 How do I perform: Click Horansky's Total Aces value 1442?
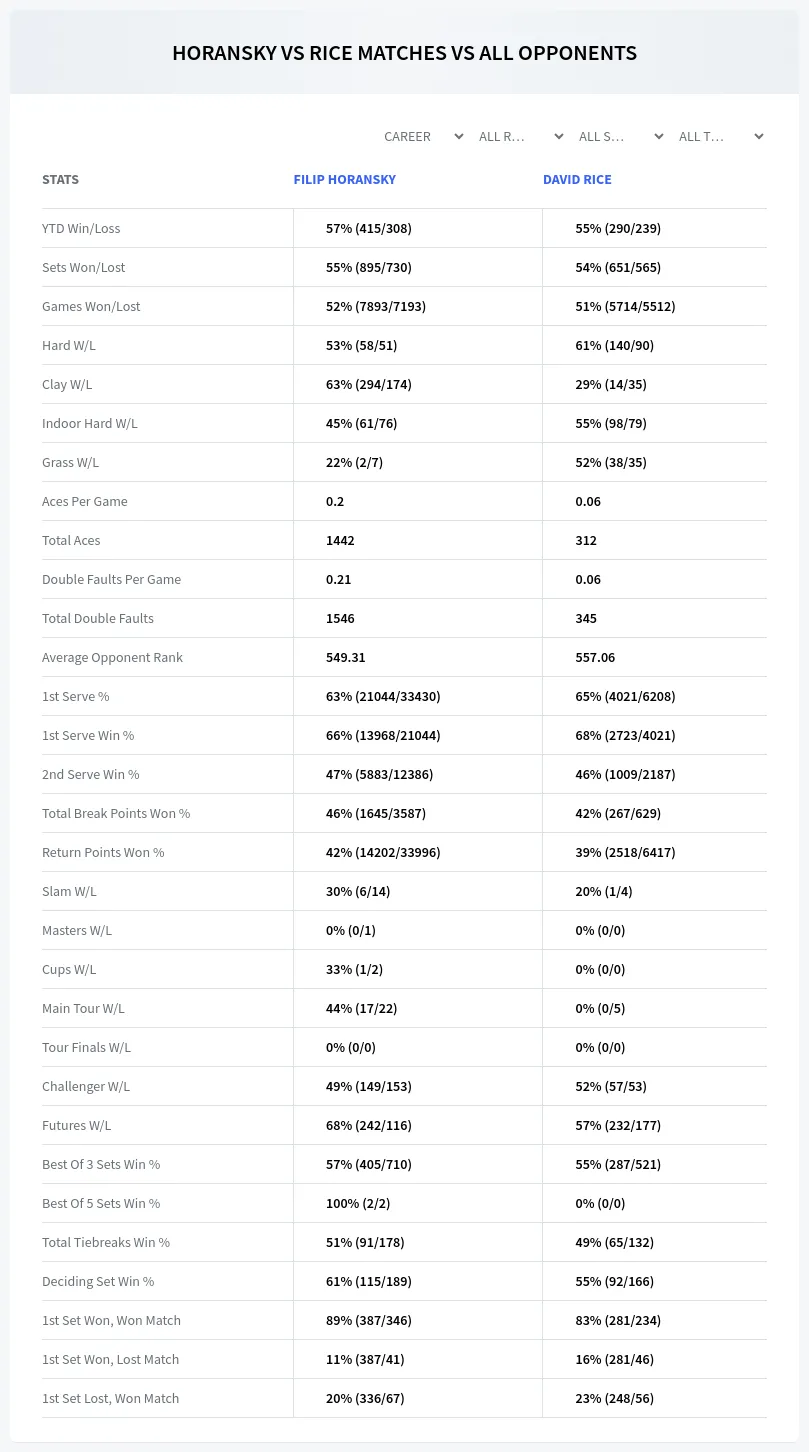[340, 540]
